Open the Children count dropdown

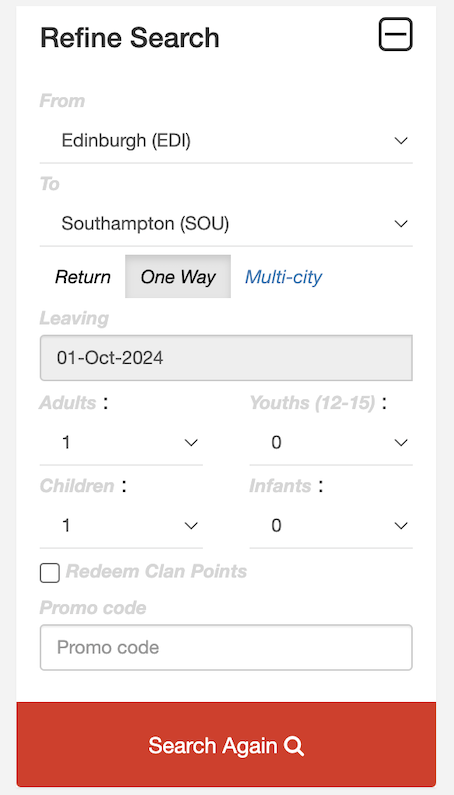pos(121,526)
